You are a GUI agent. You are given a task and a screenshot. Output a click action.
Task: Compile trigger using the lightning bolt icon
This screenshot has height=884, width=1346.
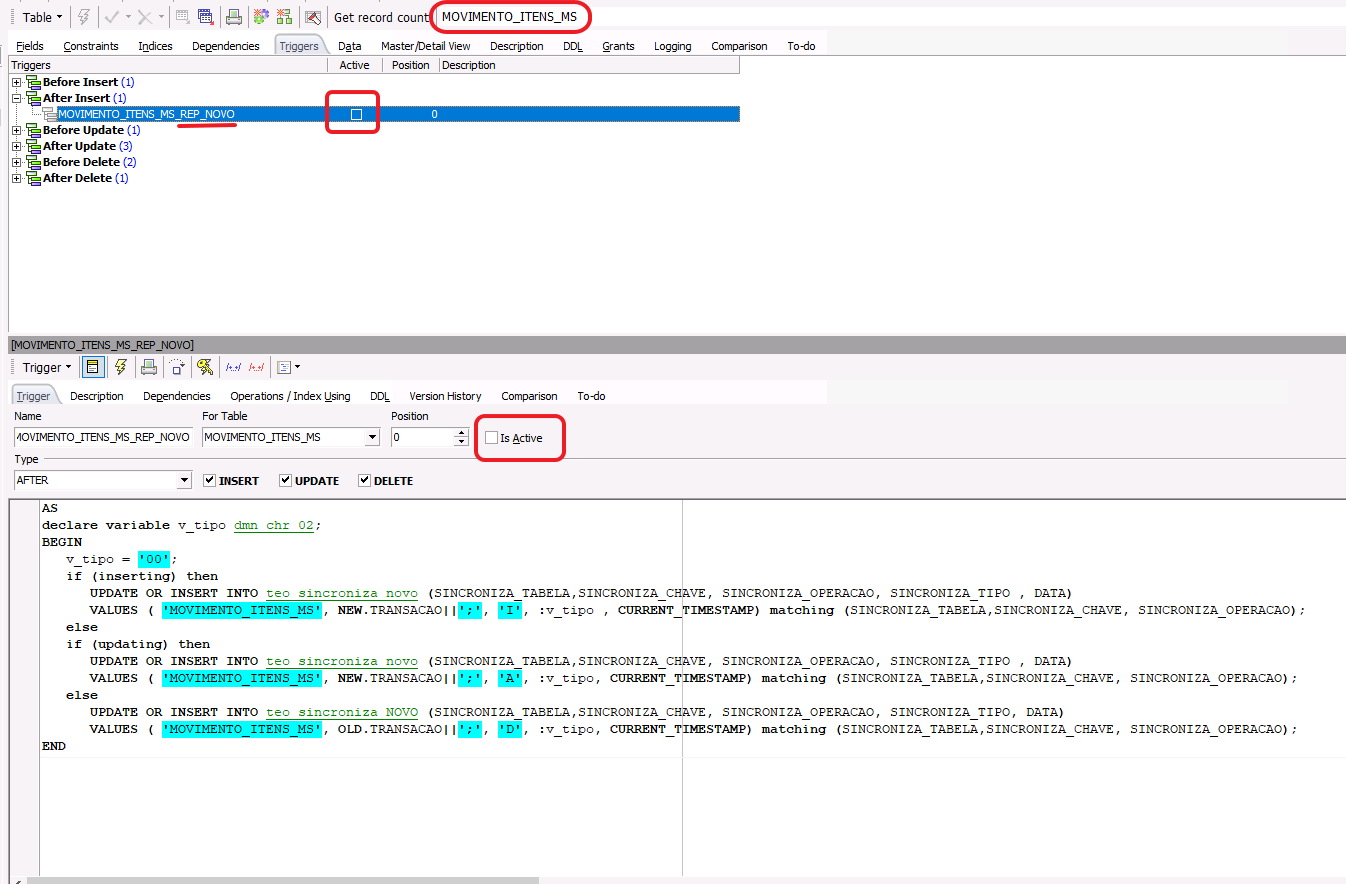coord(121,367)
